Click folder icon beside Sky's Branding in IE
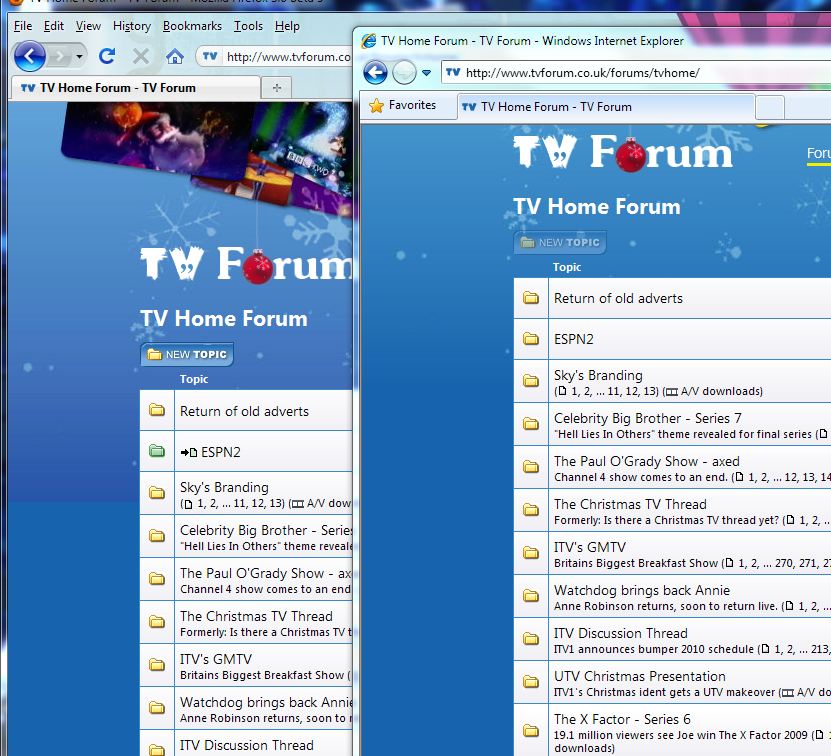Screen dimensions: 831x756 531,381
